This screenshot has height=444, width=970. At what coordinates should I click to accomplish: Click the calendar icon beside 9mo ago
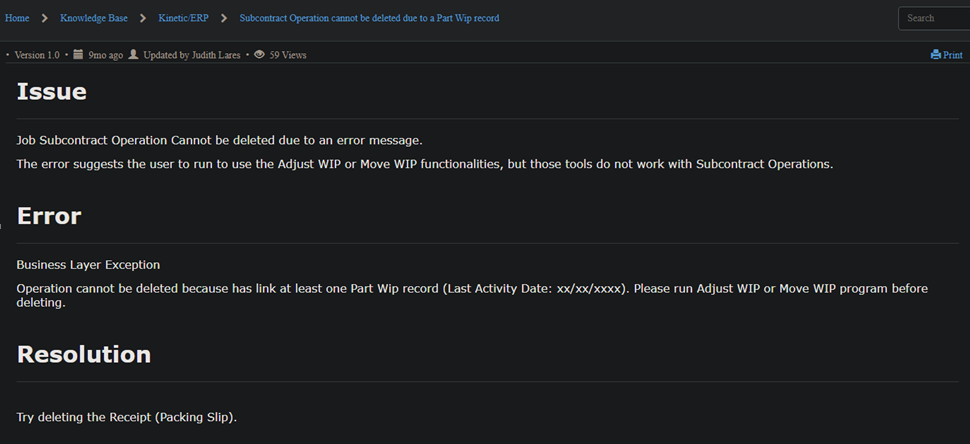(79, 55)
